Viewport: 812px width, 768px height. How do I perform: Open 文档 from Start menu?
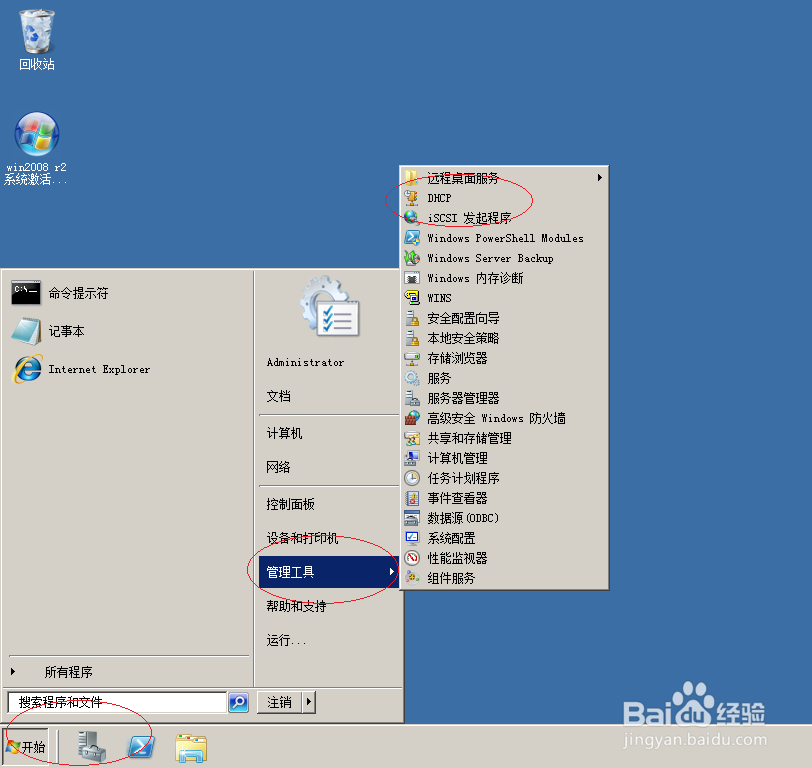click(328, 396)
